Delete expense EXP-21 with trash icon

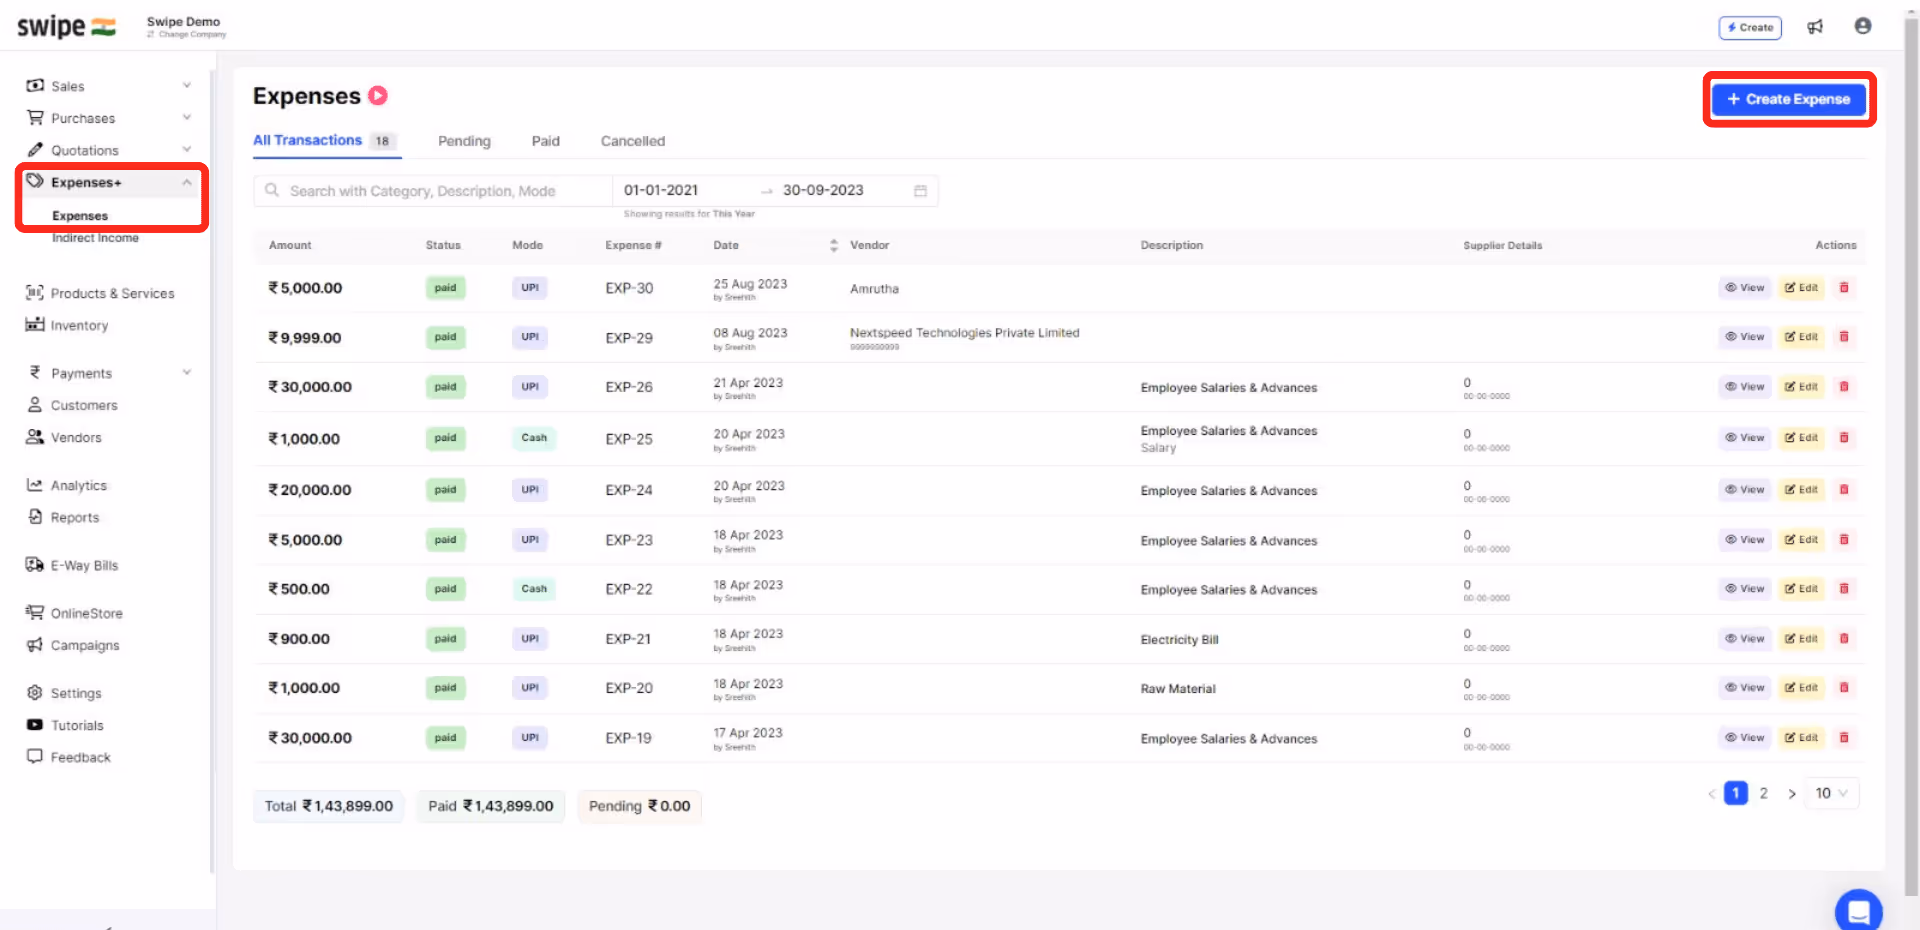tap(1844, 639)
